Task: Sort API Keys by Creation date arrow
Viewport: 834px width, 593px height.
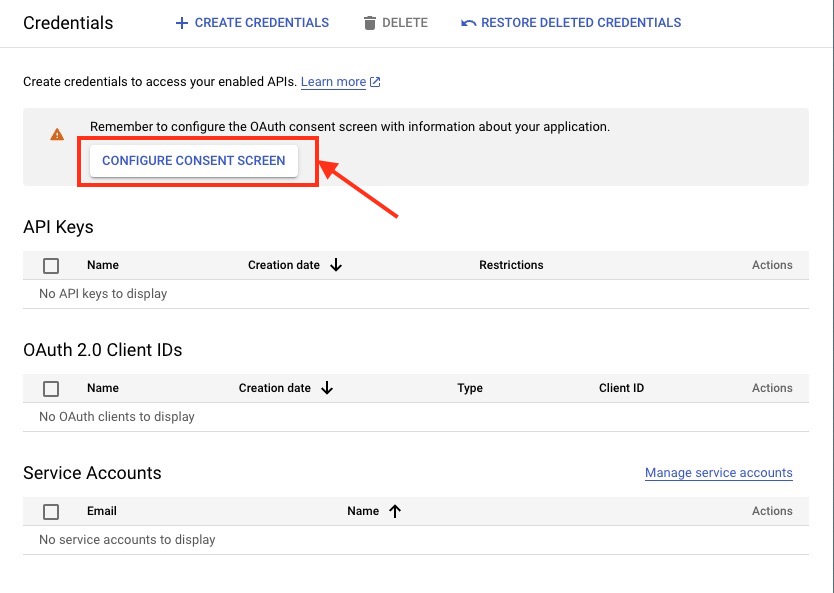Action: click(336, 265)
